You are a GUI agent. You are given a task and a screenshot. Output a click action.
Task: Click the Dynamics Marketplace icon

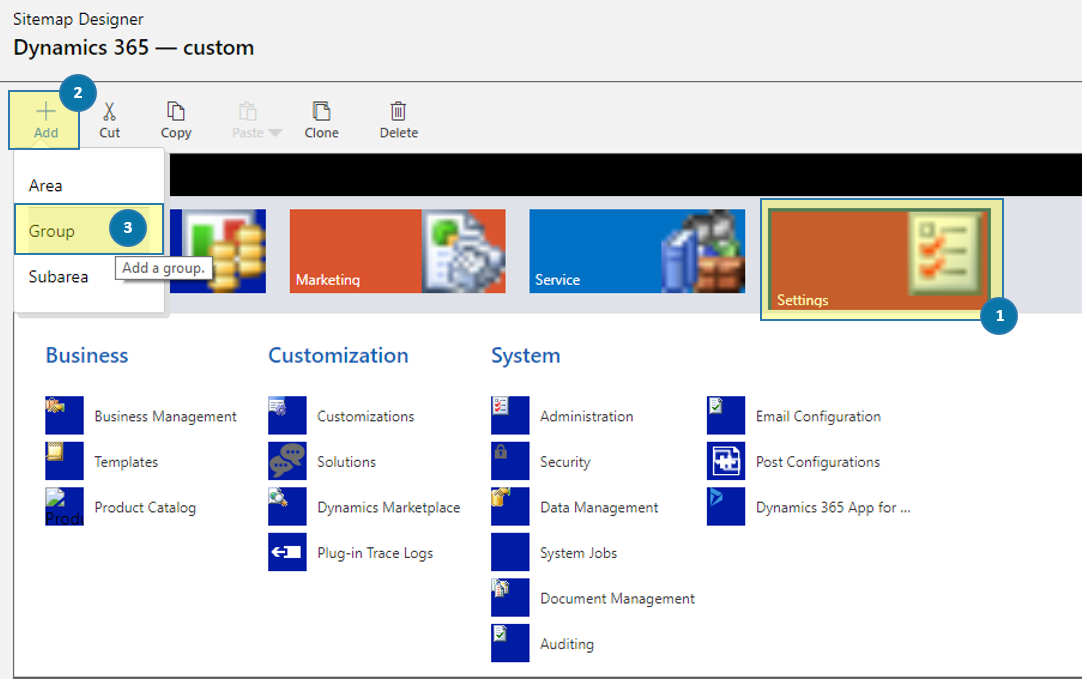287,507
